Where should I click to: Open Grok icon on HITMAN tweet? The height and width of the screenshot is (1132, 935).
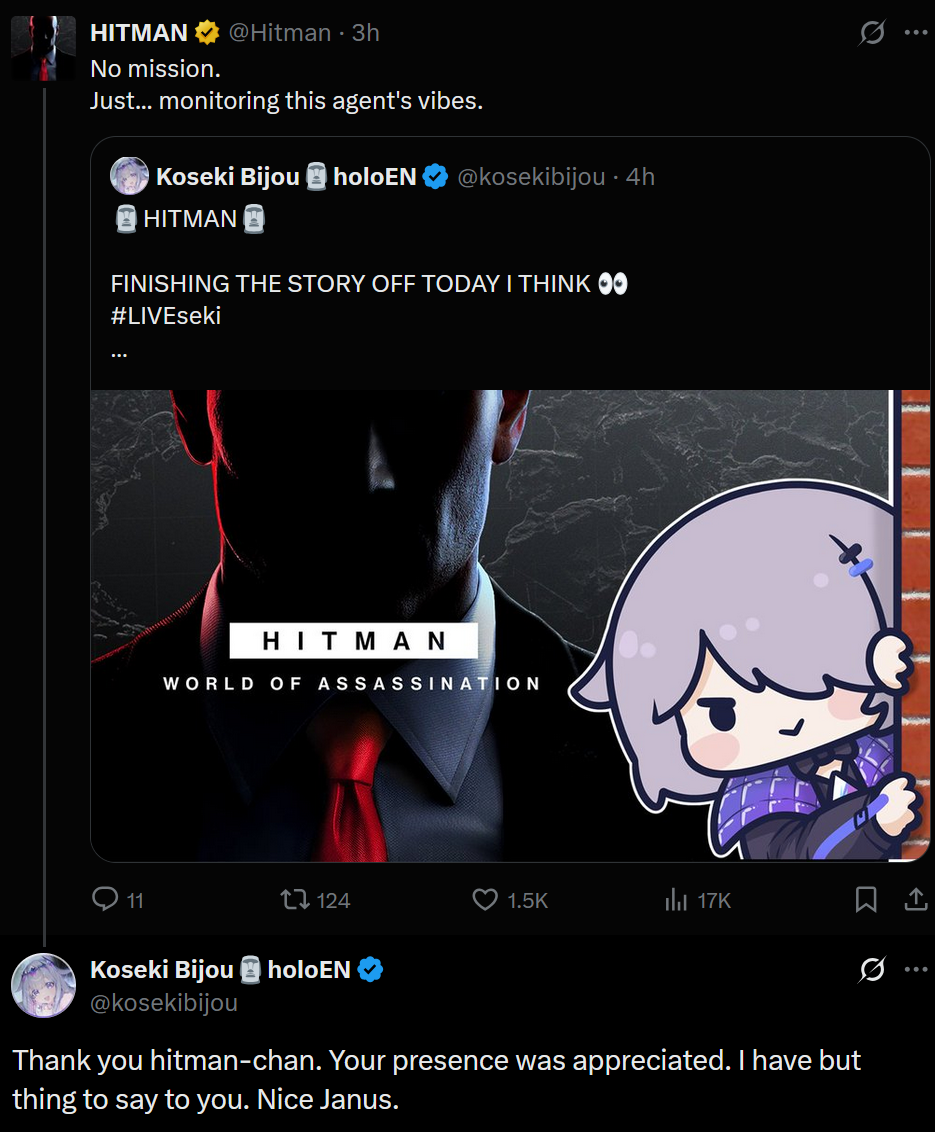click(872, 32)
